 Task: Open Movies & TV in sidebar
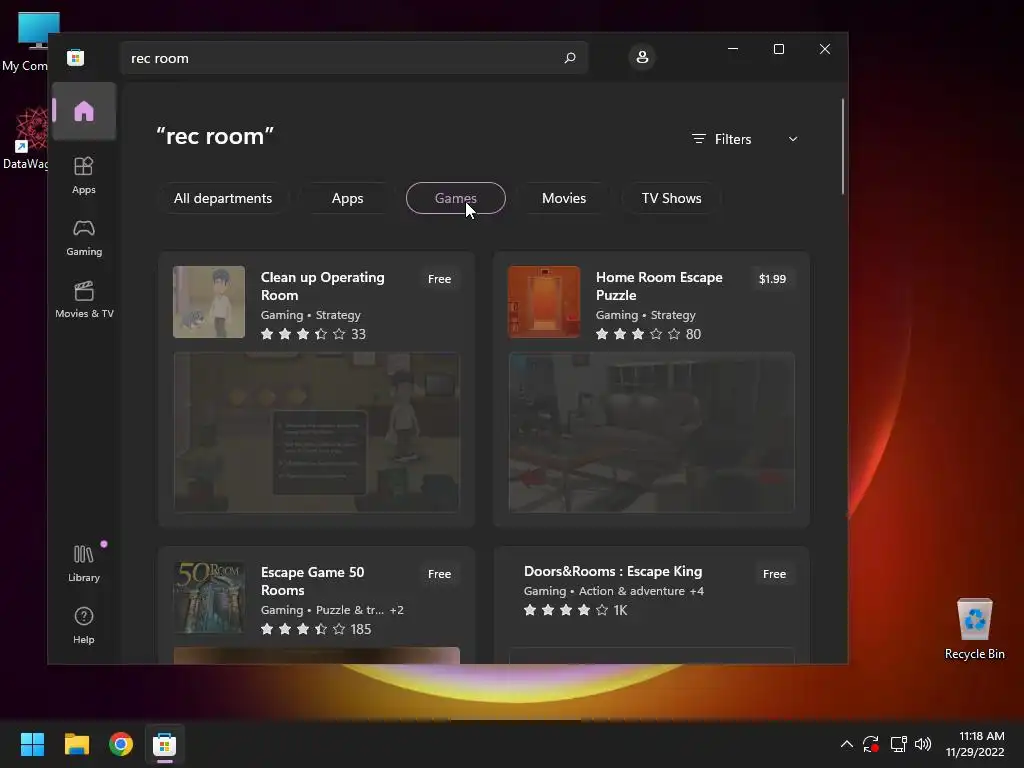(84, 300)
